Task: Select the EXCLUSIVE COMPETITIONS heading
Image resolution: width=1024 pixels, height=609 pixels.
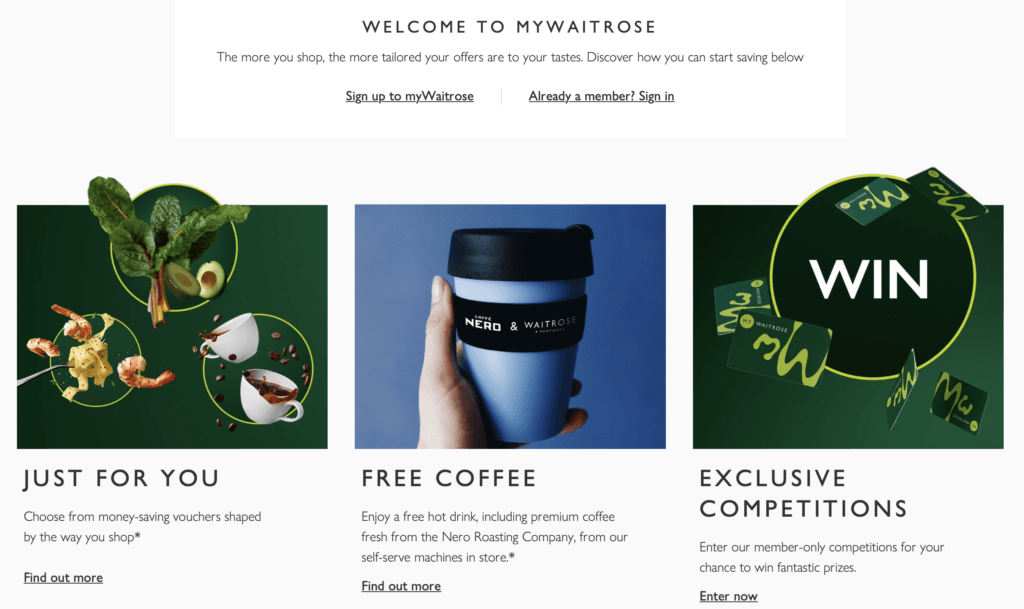Action: [x=803, y=493]
